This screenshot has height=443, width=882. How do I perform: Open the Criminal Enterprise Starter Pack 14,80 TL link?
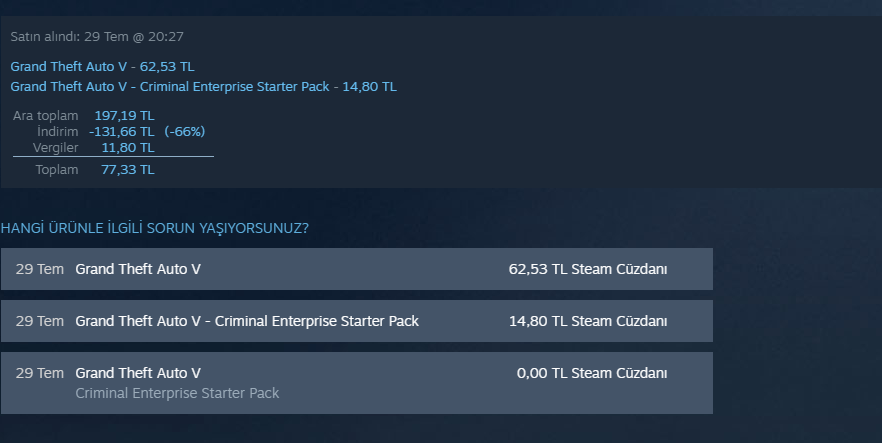point(203,87)
